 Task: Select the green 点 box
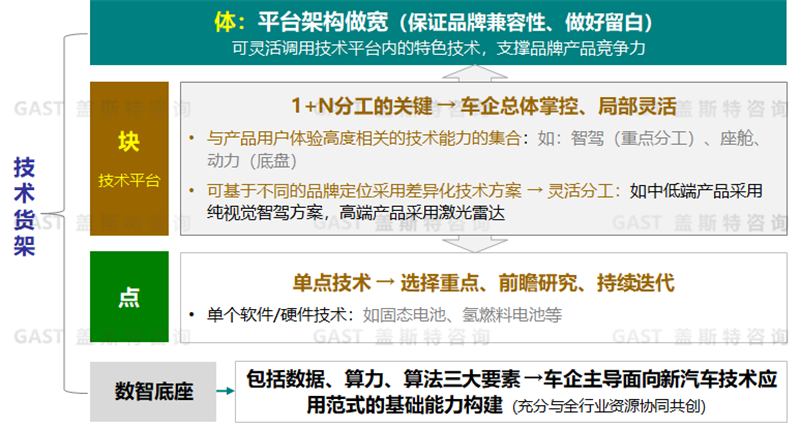[x=128, y=296]
